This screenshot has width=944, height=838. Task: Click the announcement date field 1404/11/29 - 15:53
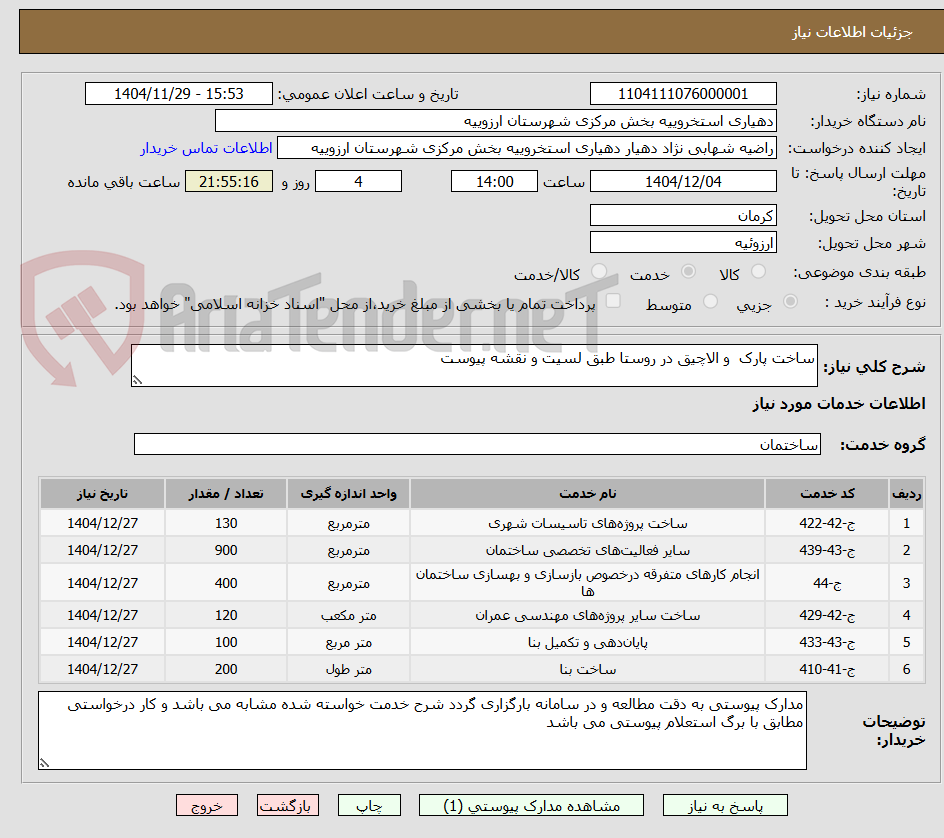(x=179, y=94)
